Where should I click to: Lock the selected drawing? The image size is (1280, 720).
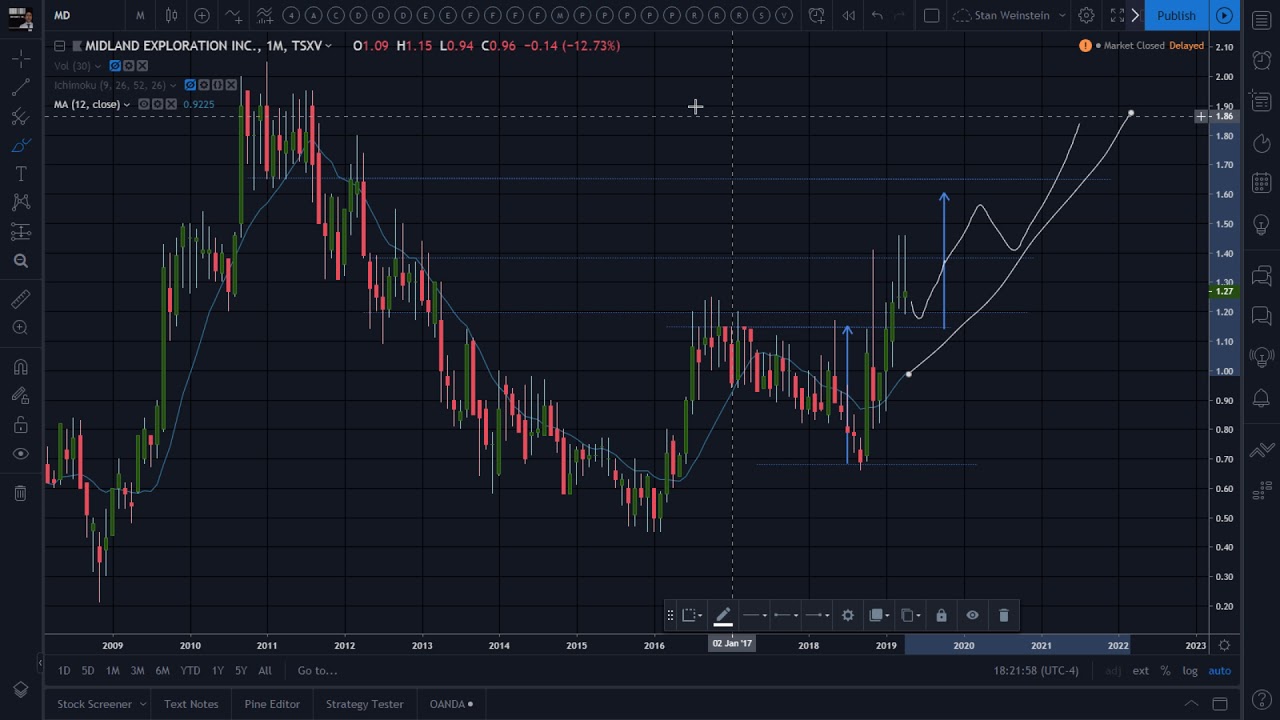click(941, 615)
